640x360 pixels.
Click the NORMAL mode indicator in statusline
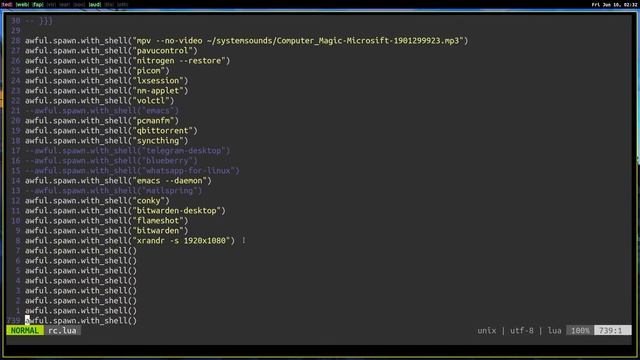25,331
